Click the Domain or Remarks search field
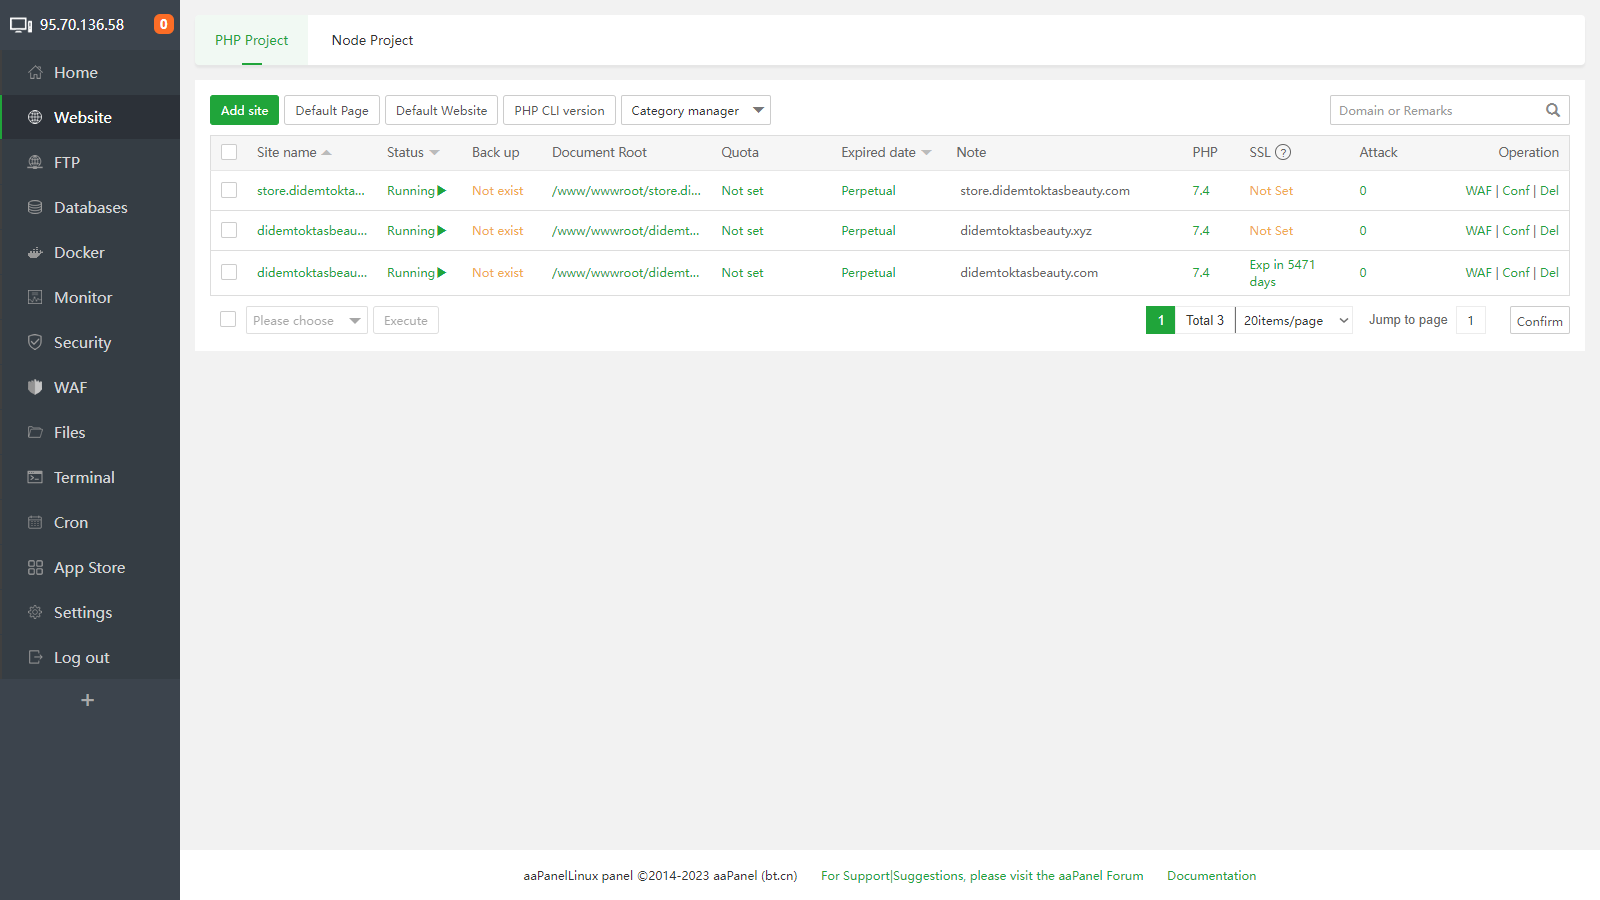Viewport: 1600px width, 900px height. click(1435, 111)
